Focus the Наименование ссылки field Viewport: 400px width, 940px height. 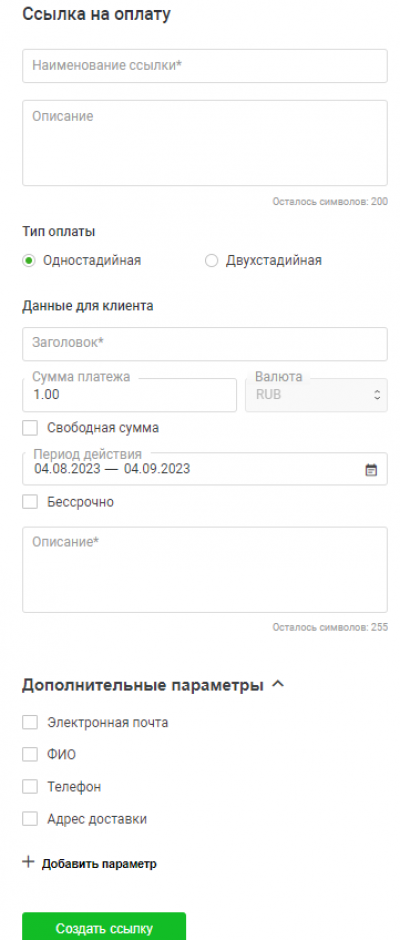204,66
